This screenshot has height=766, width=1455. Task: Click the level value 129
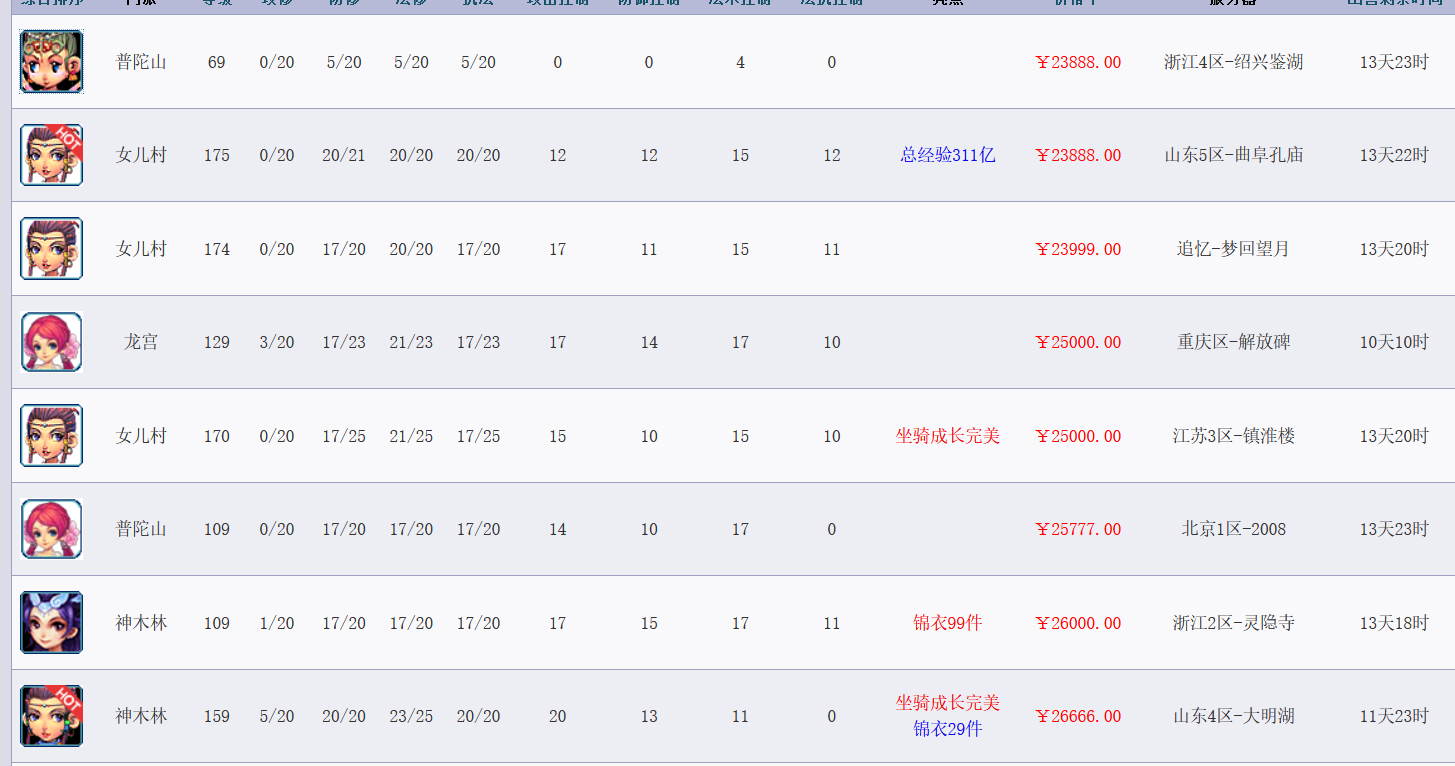point(217,342)
